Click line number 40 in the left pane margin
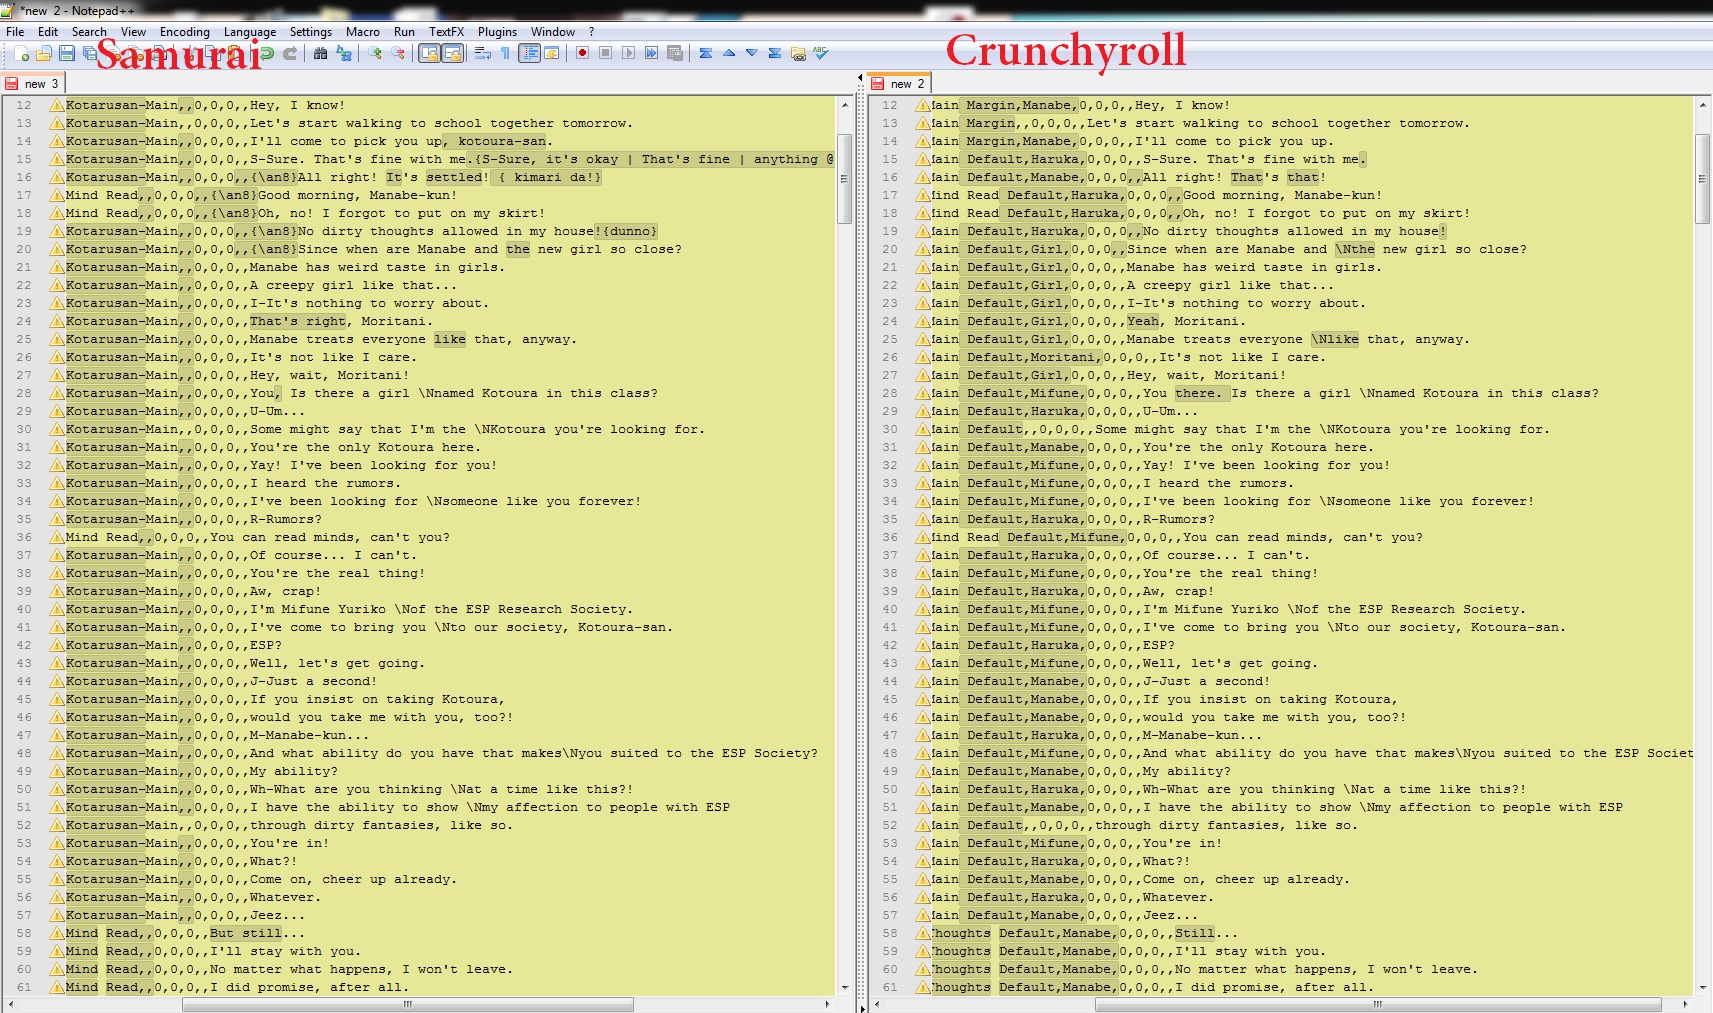The width and height of the screenshot is (1713, 1013). 24,609
